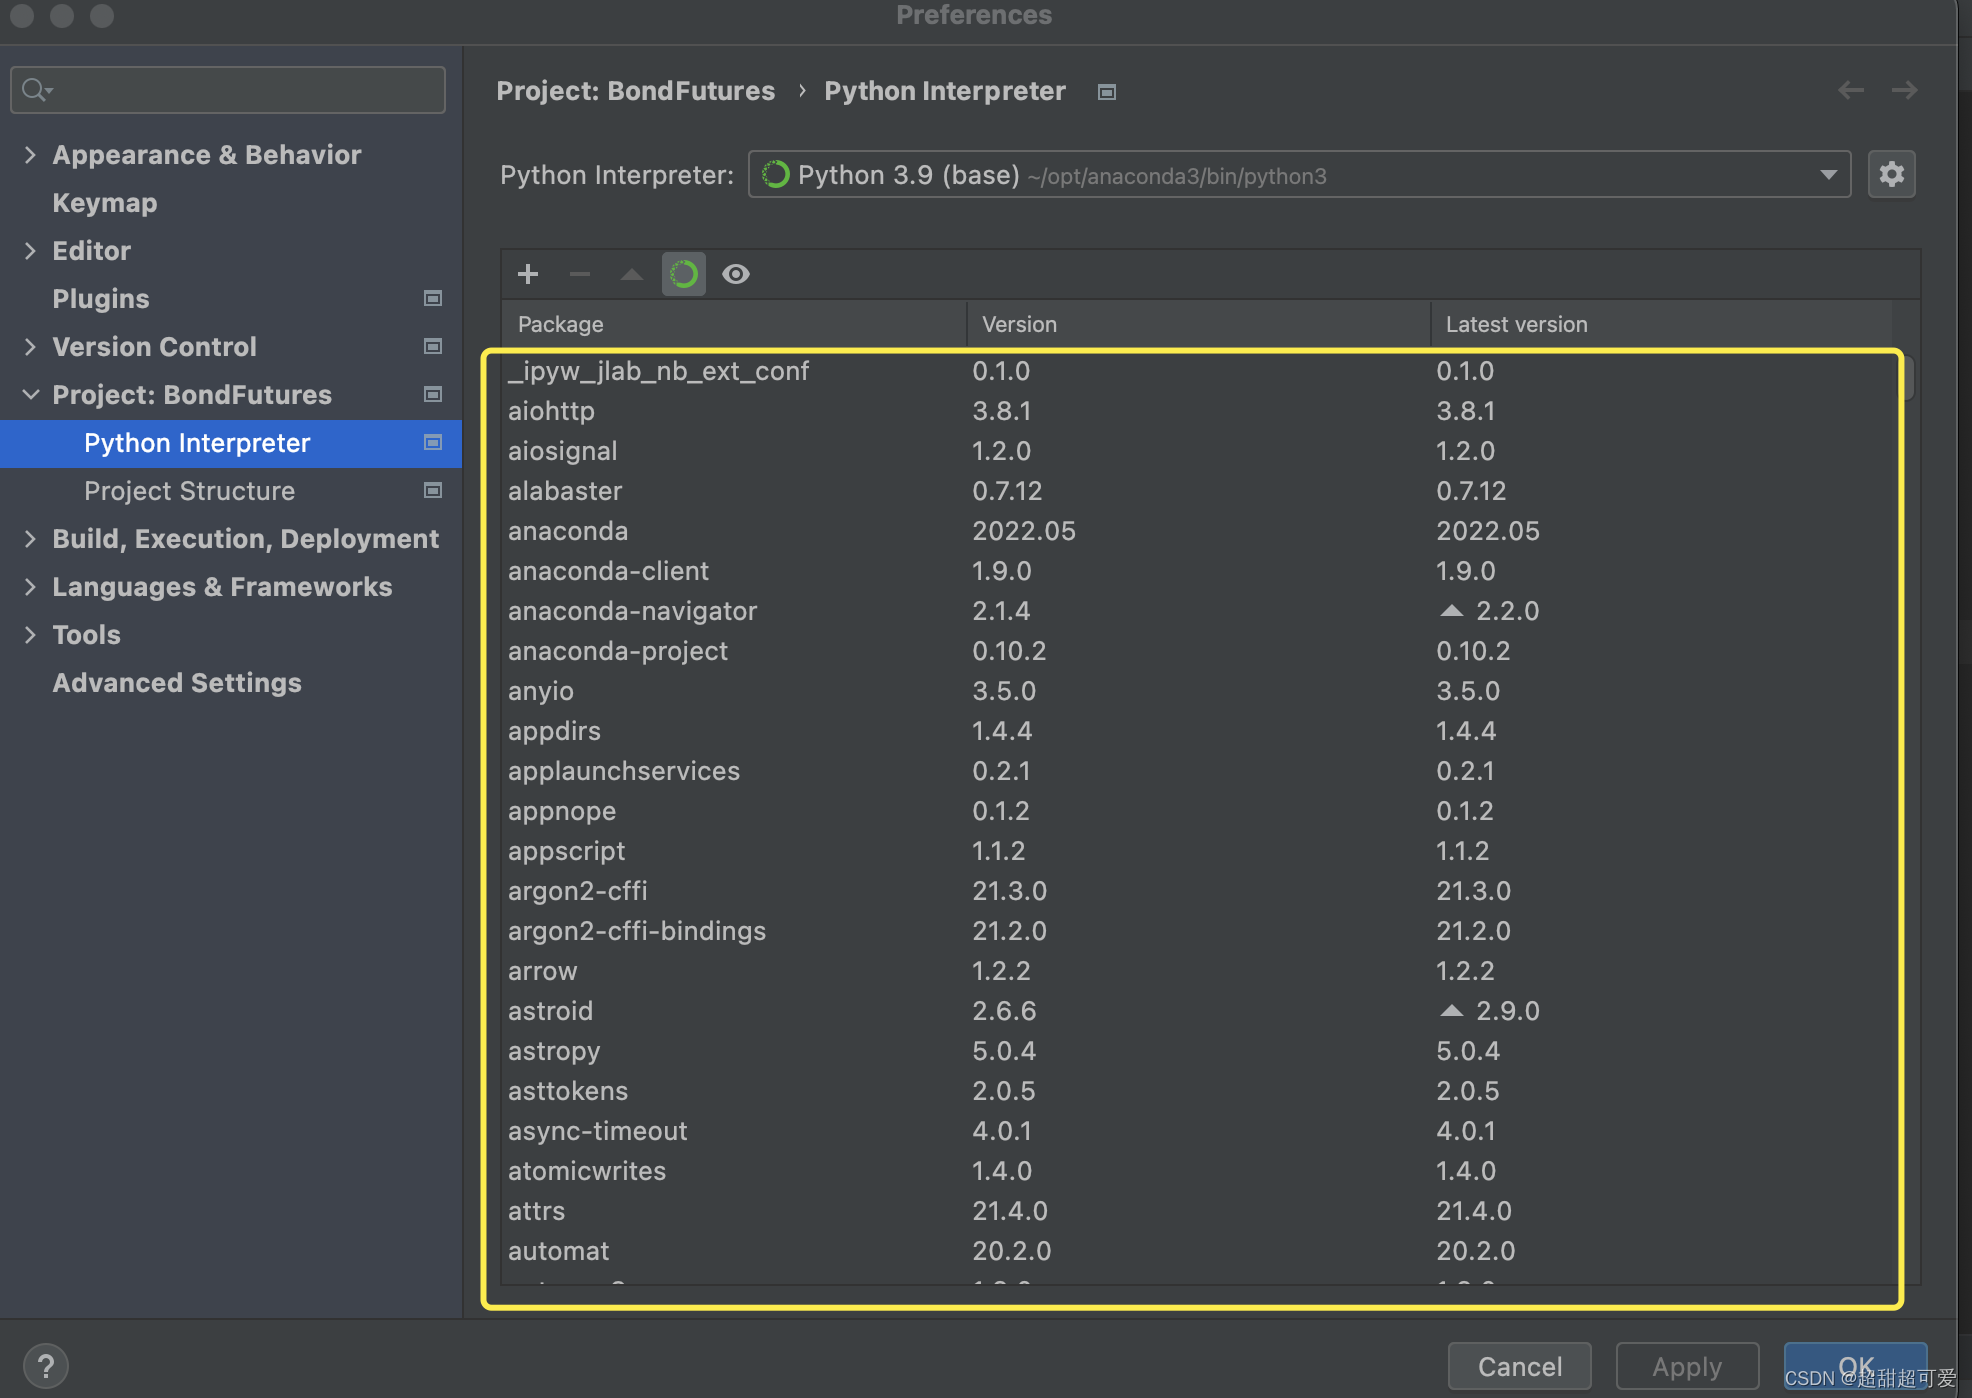Toggle show early releases eye icon
The width and height of the screenshot is (1972, 1398).
736,274
